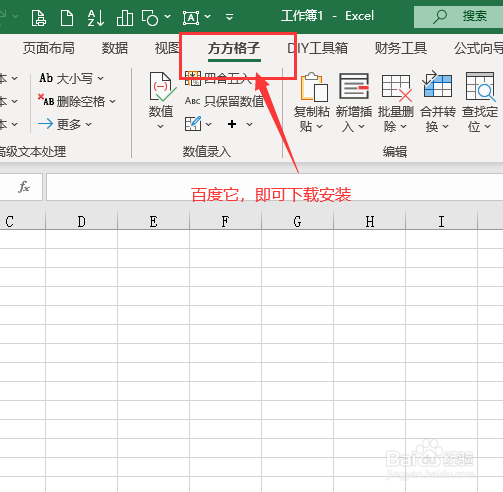This screenshot has height=492, width=503.
Task: Click the pencil edit-cell icon
Action: point(193,124)
